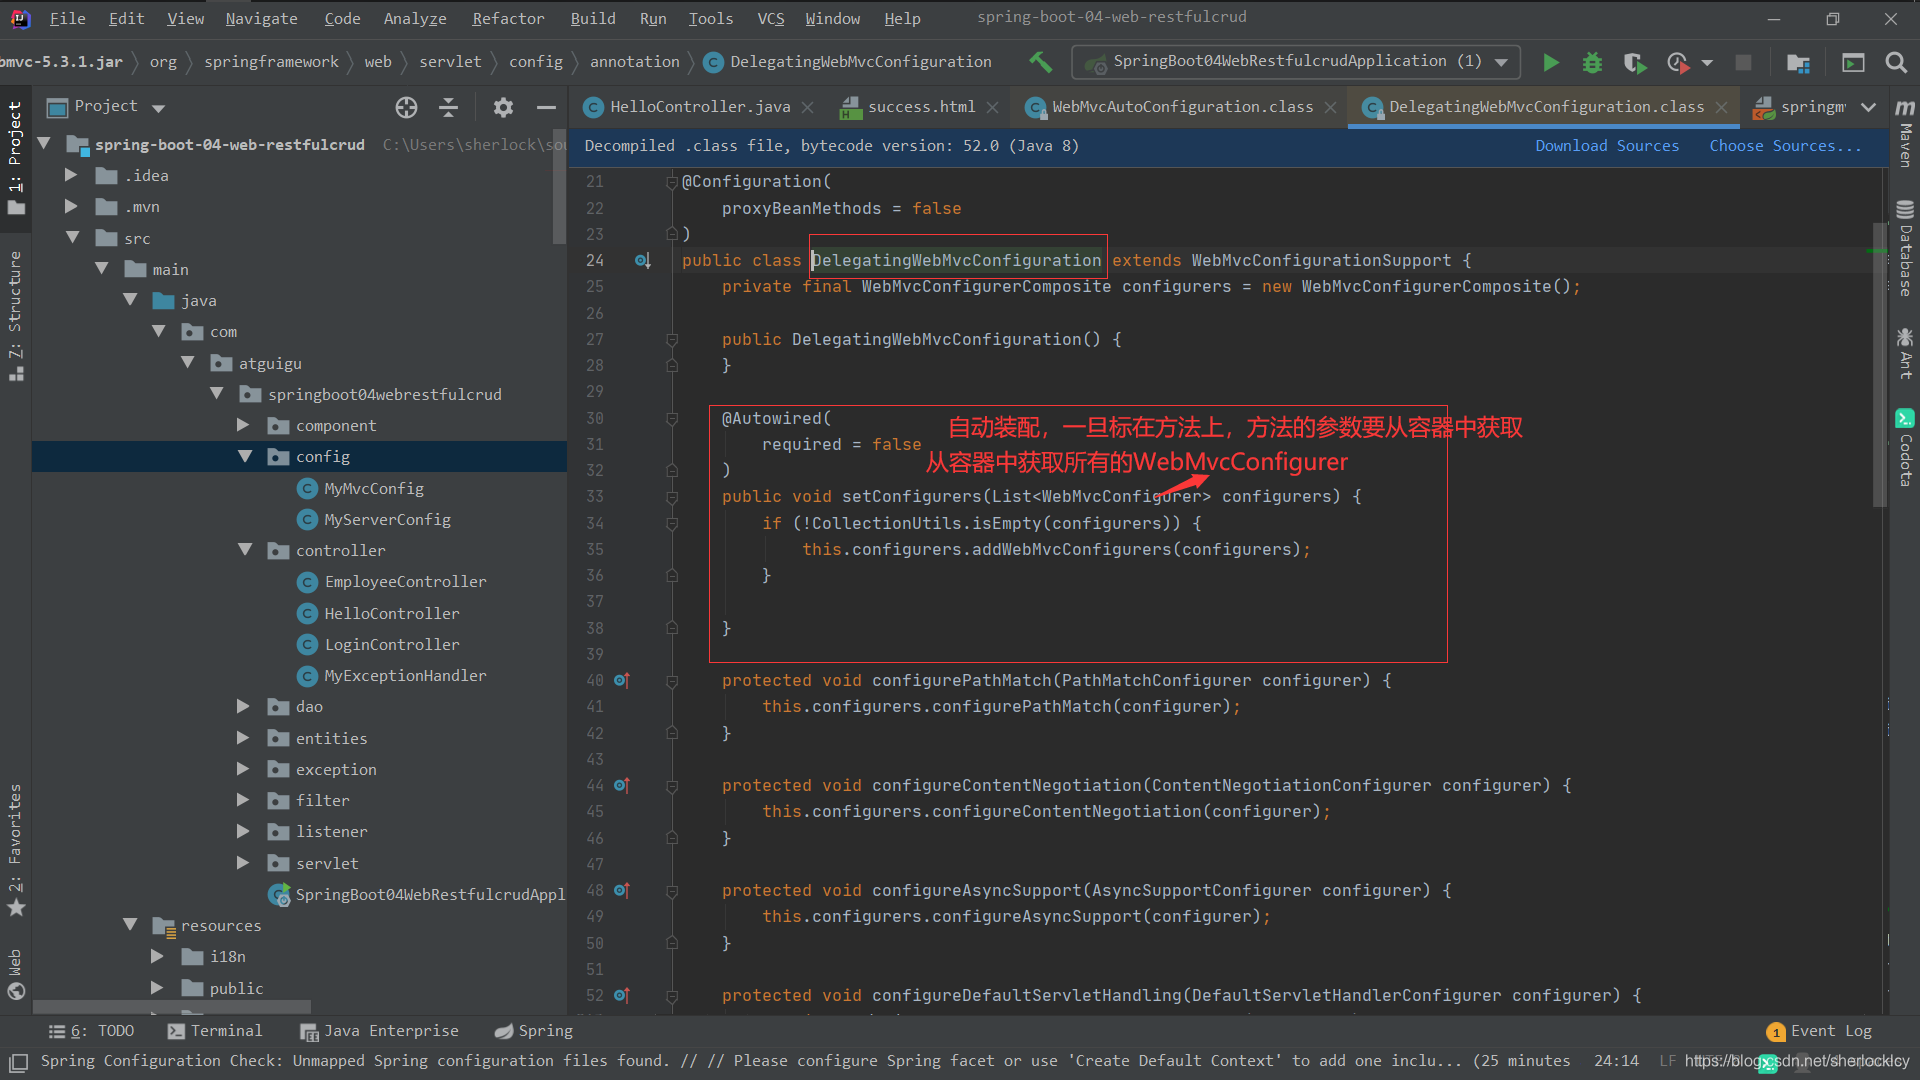Click override gutter icon on line 44
Image resolution: width=1920 pixels, height=1080 pixels.
[x=621, y=785]
